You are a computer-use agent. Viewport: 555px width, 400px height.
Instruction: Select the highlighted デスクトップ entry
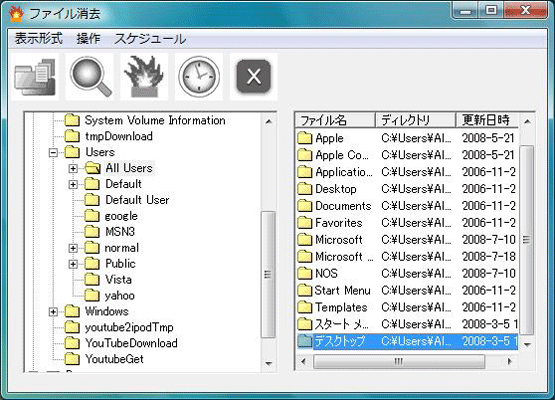(x=407, y=341)
